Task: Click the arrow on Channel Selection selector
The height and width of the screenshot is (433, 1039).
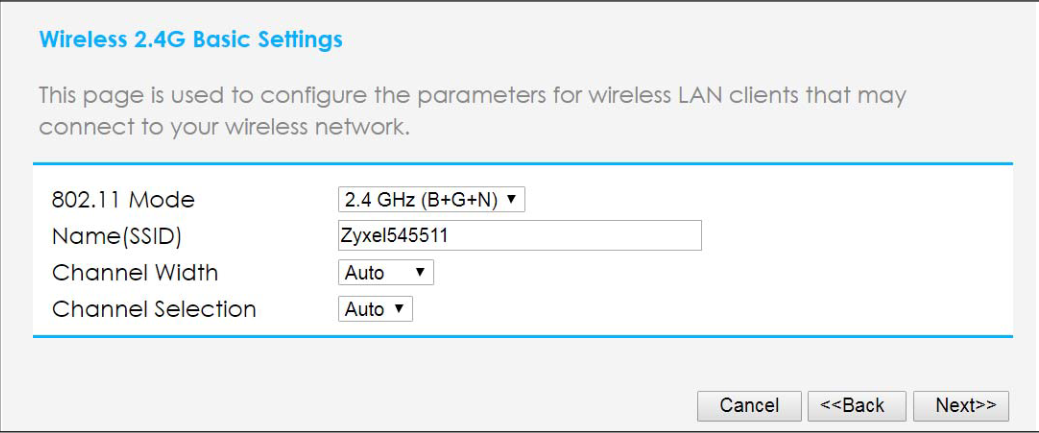Action: (400, 310)
